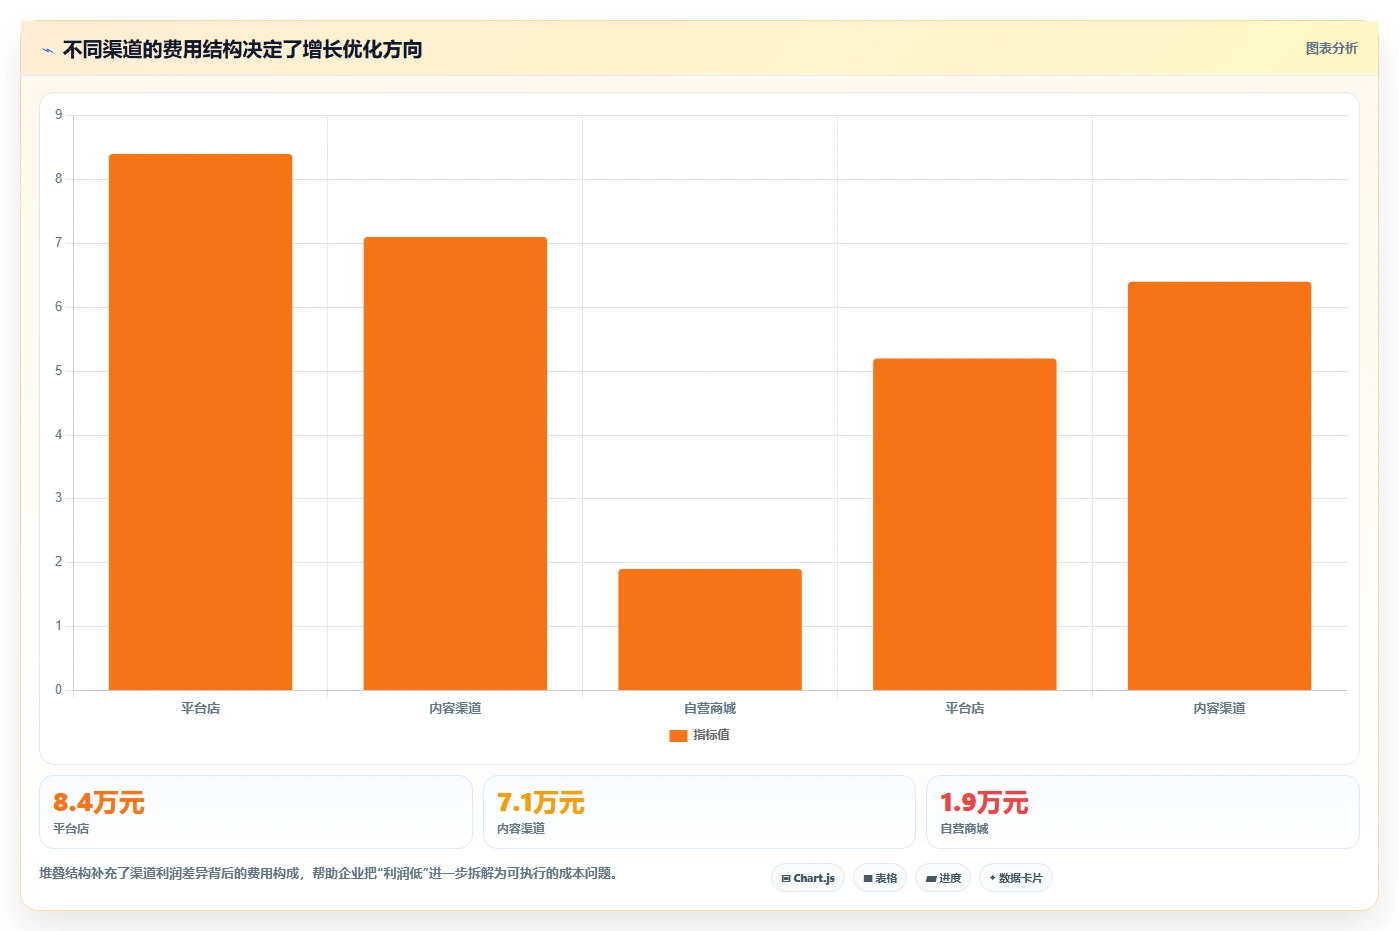Click the y-axis tick label 0

point(58,690)
